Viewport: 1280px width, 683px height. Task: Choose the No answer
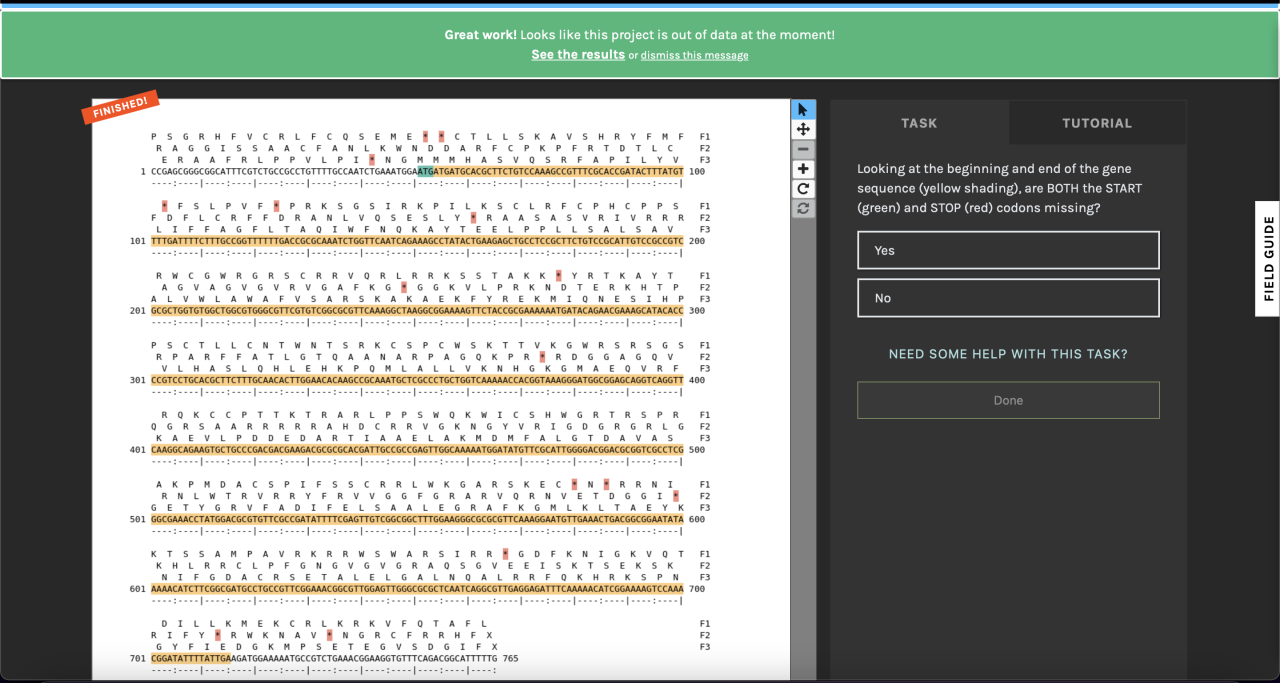(1008, 298)
